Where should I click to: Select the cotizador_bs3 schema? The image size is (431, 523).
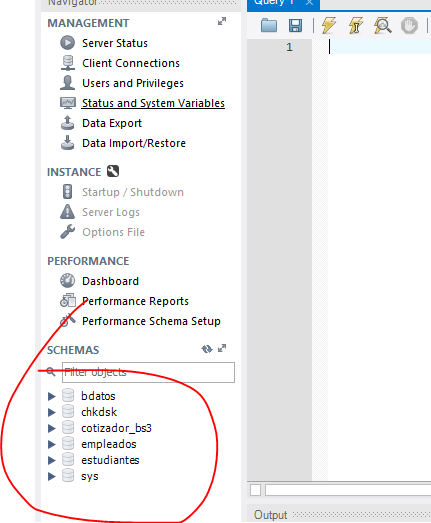pos(116,428)
